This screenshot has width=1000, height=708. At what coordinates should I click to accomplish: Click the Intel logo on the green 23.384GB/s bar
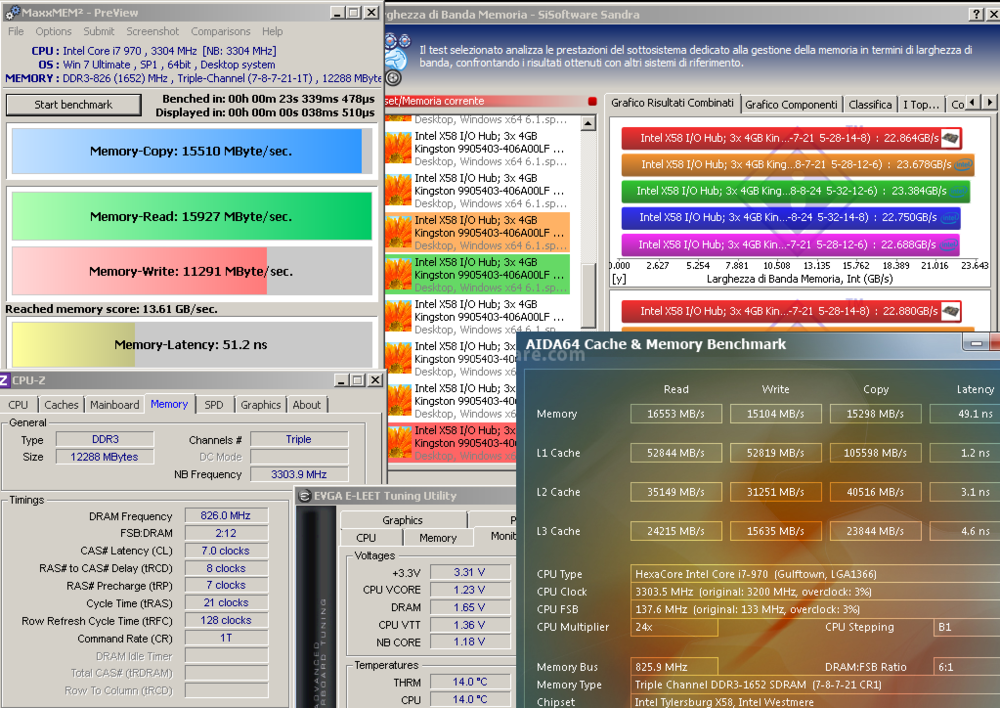tap(959, 191)
